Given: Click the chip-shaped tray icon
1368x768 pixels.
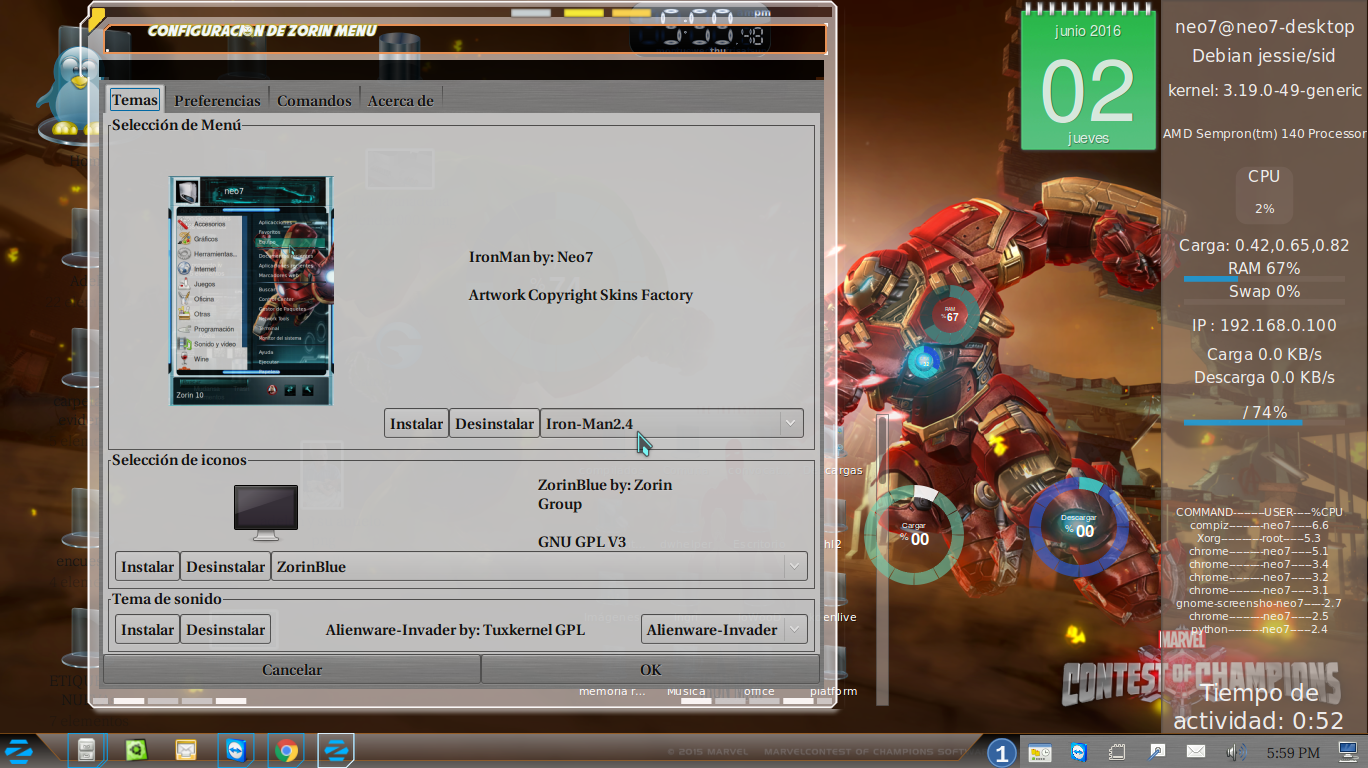Looking at the screenshot, I should coord(1118,752).
